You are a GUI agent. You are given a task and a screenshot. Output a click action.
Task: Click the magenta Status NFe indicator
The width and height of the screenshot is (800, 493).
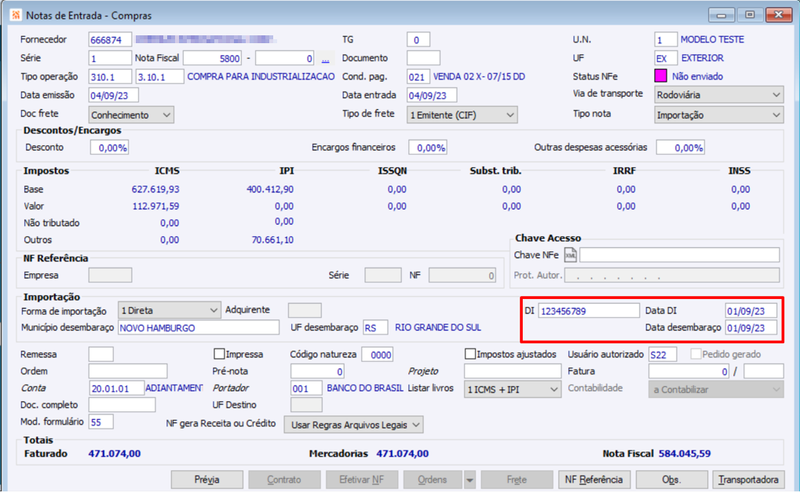[660, 76]
